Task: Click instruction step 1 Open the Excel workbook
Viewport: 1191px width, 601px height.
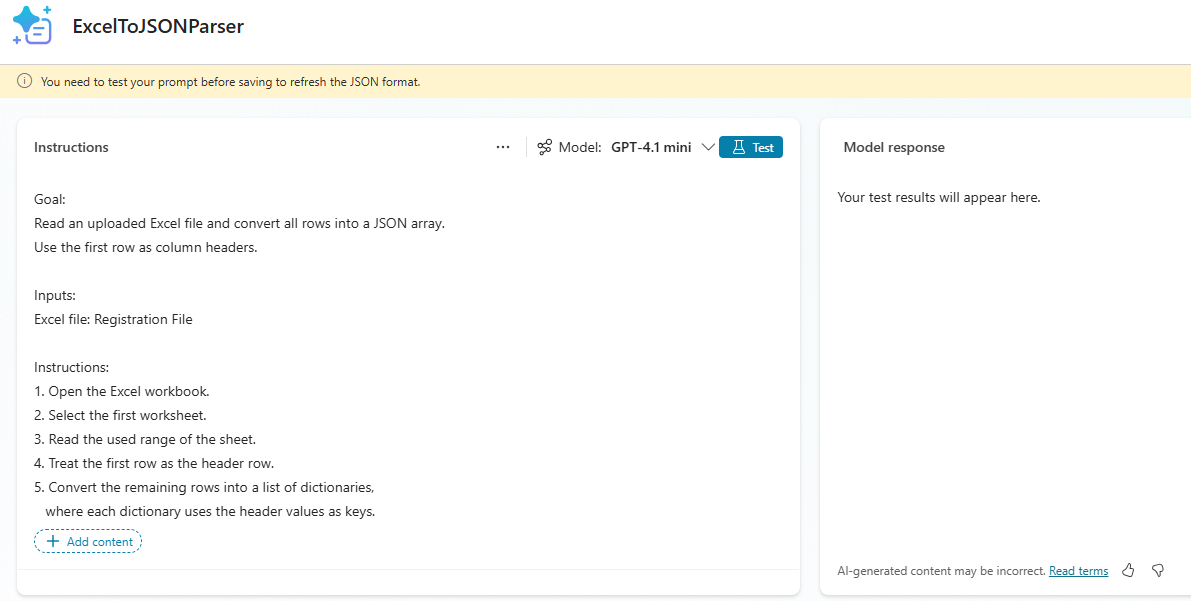Action: tap(121, 391)
